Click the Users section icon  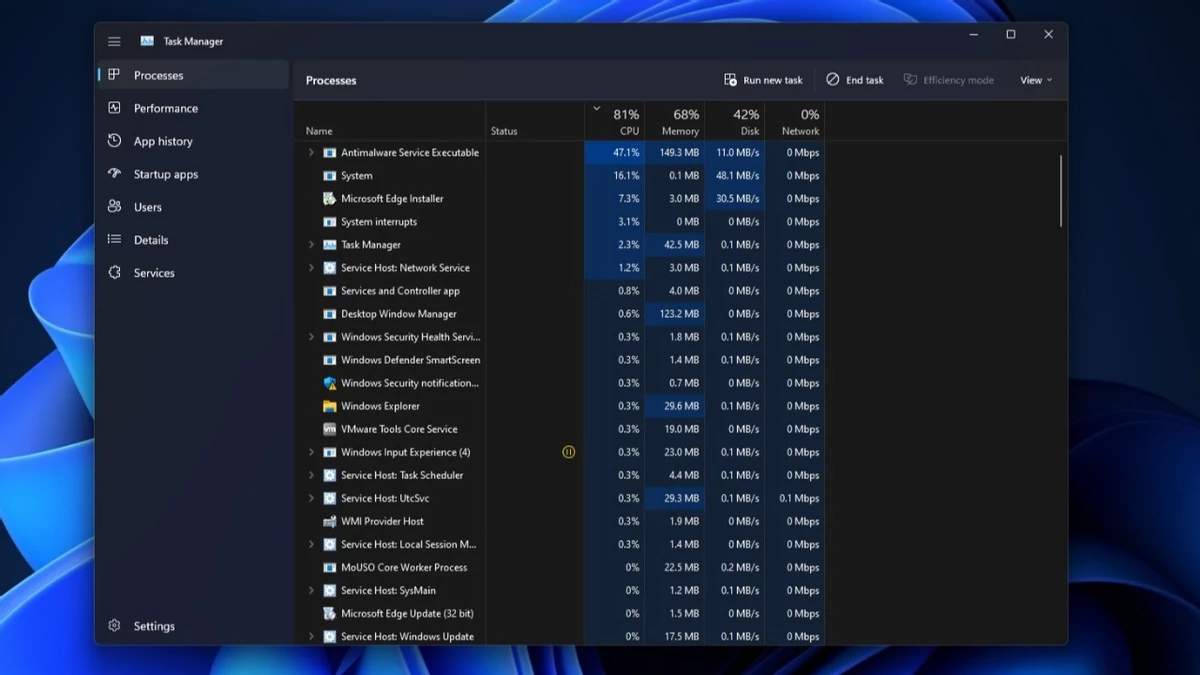pos(115,206)
